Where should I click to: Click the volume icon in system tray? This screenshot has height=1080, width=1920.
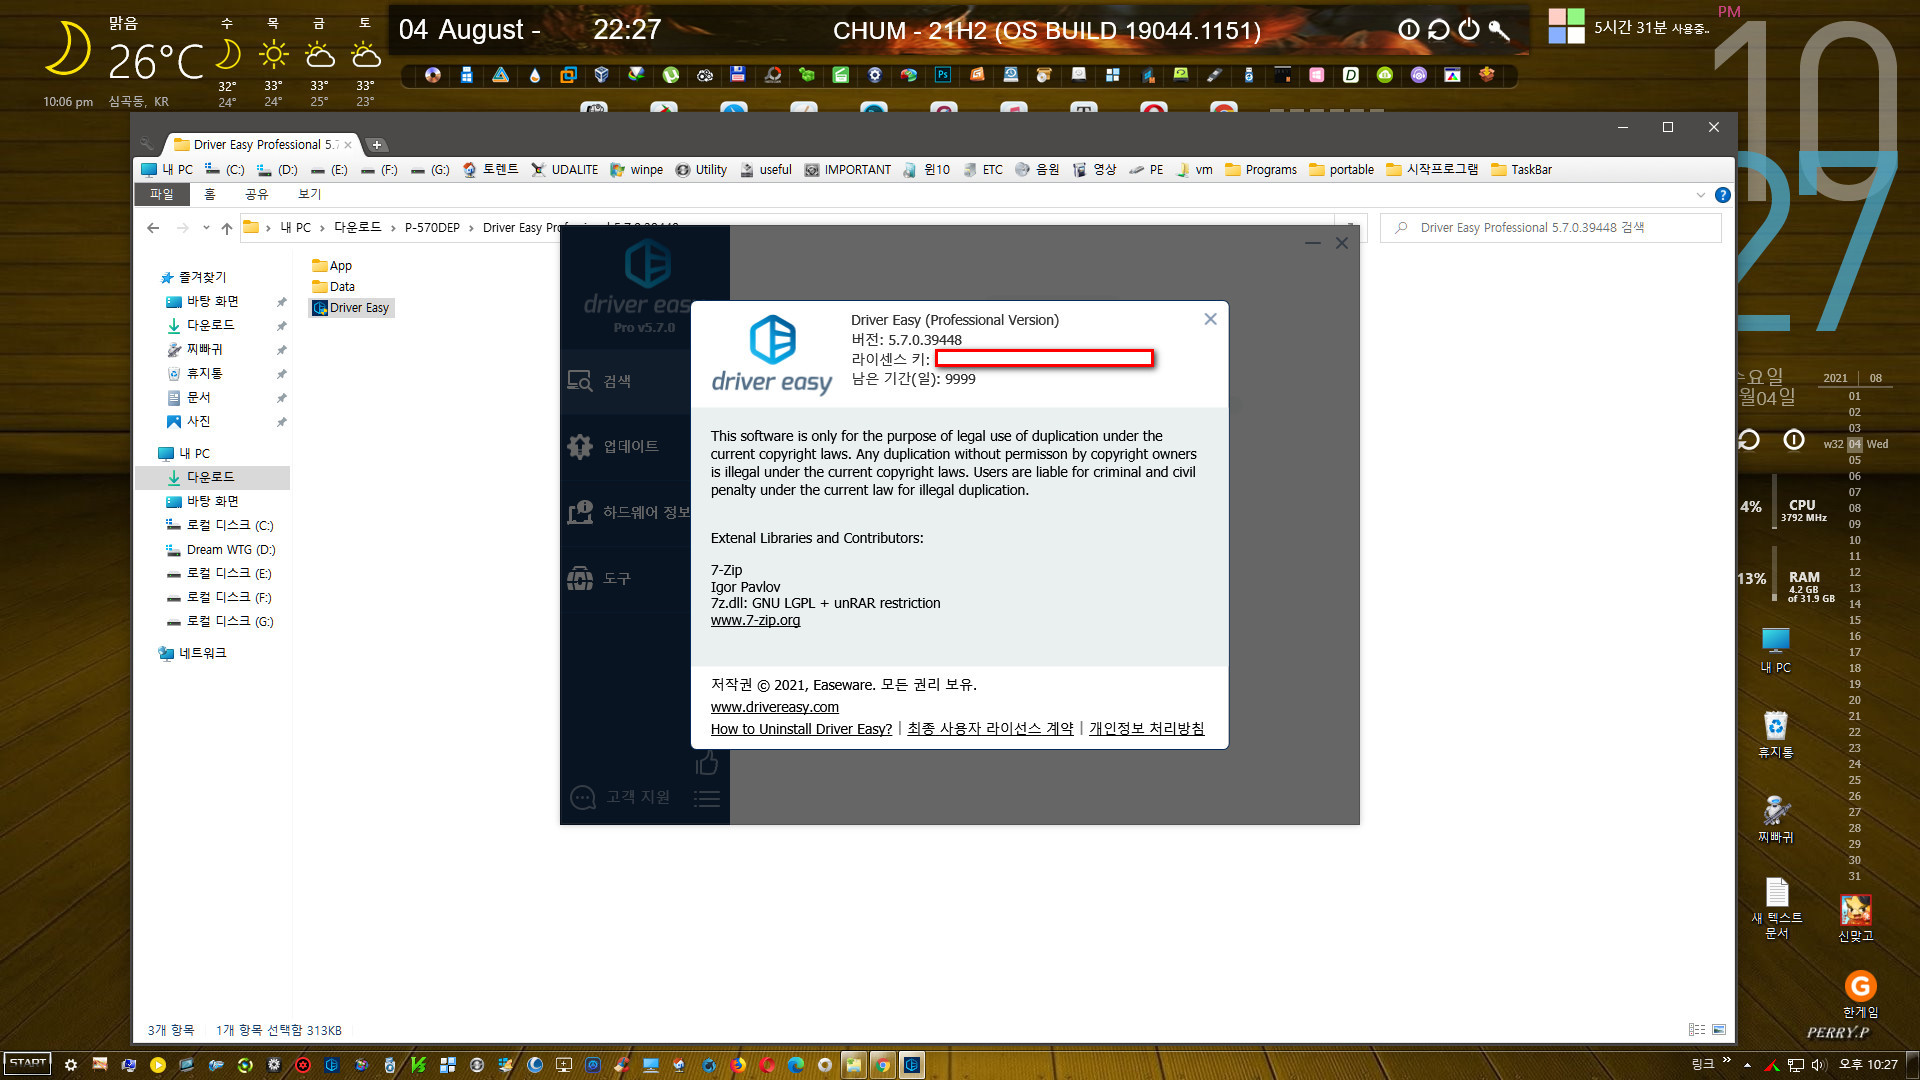point(1818,1065)
